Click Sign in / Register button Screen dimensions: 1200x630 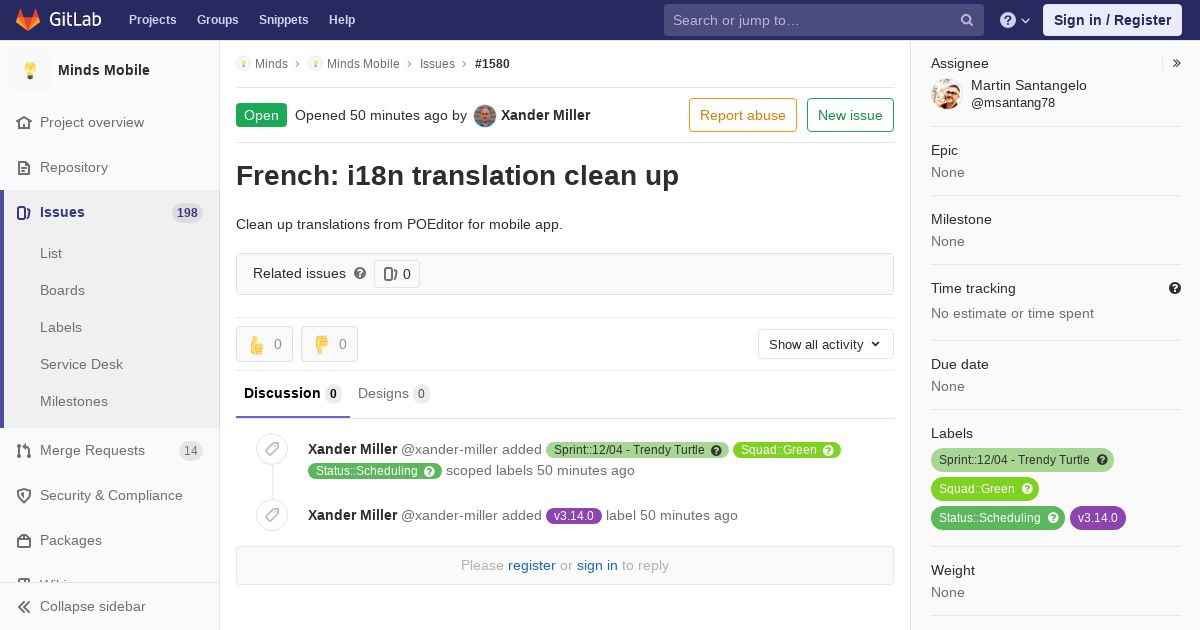point(1112,20)
